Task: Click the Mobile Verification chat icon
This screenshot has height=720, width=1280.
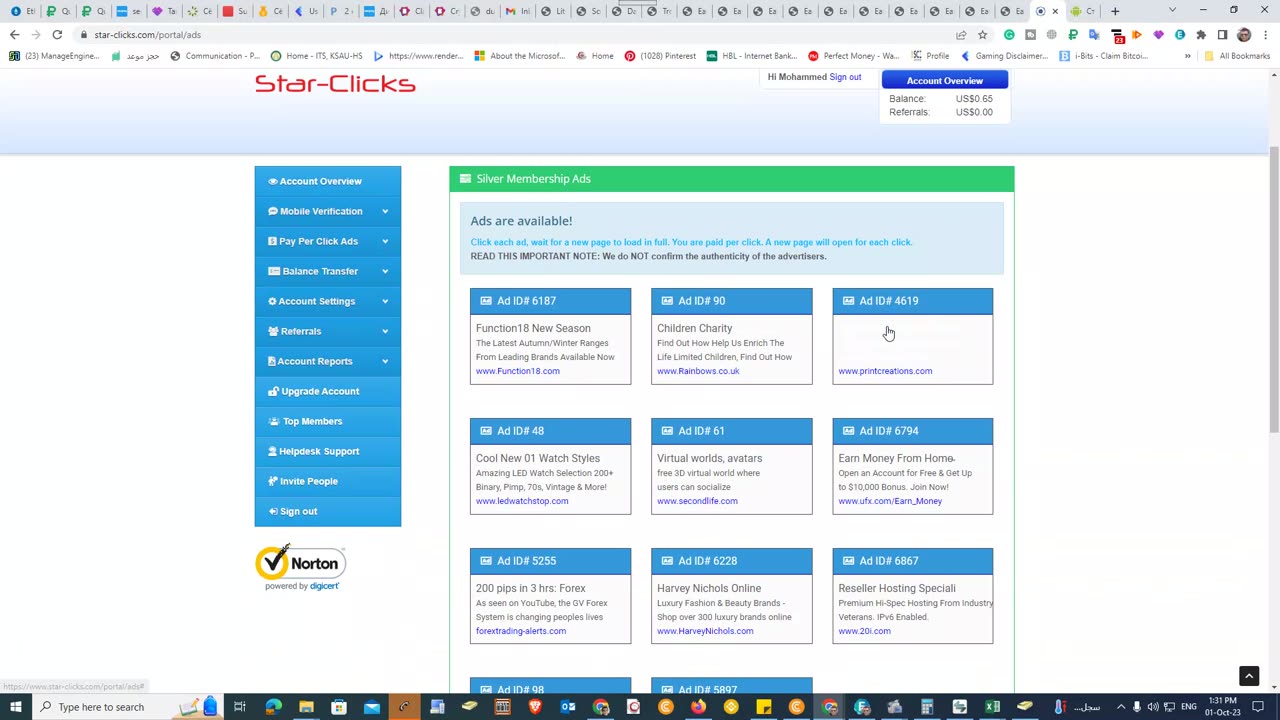Action: click(273, 211)
